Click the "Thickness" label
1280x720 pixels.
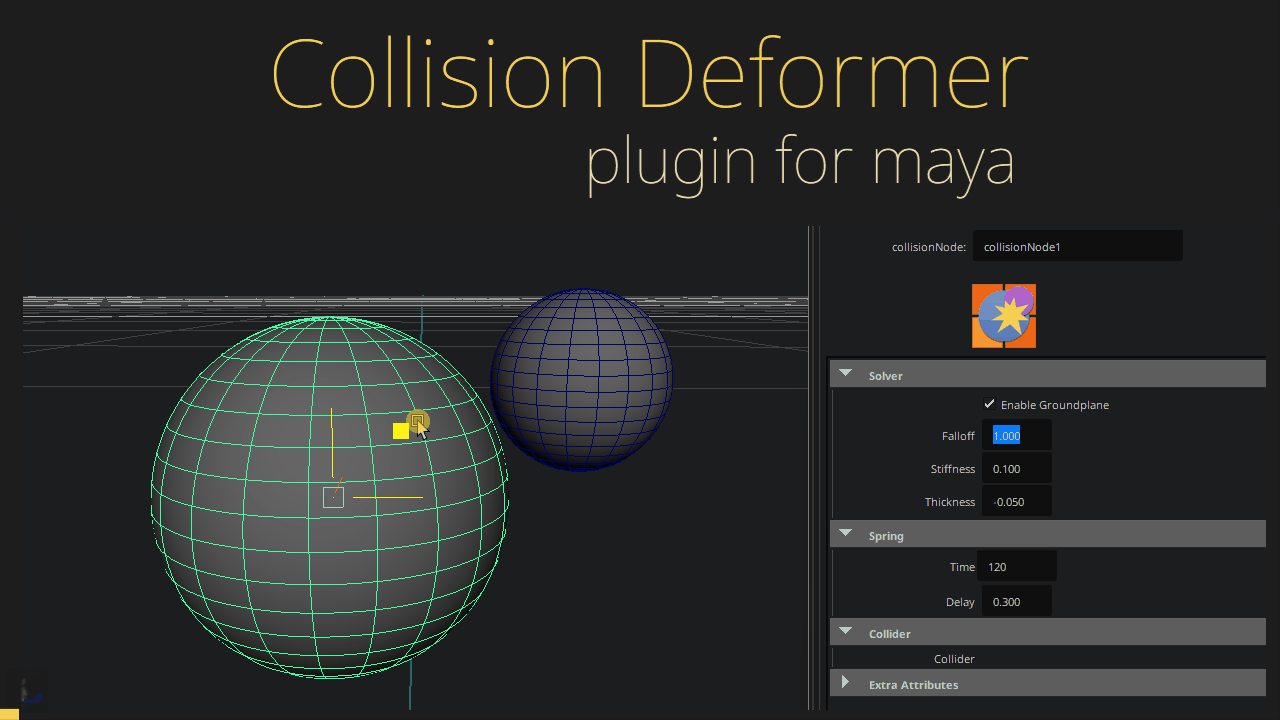point(950,502)
